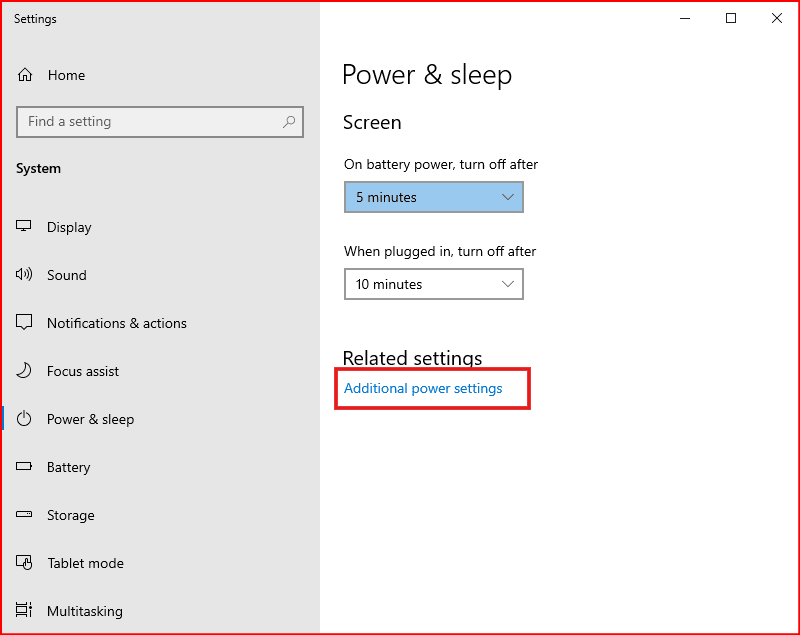Open the Power & sleep sidebar entry
This screenshot has width=800, height=635.
(90, 419)
